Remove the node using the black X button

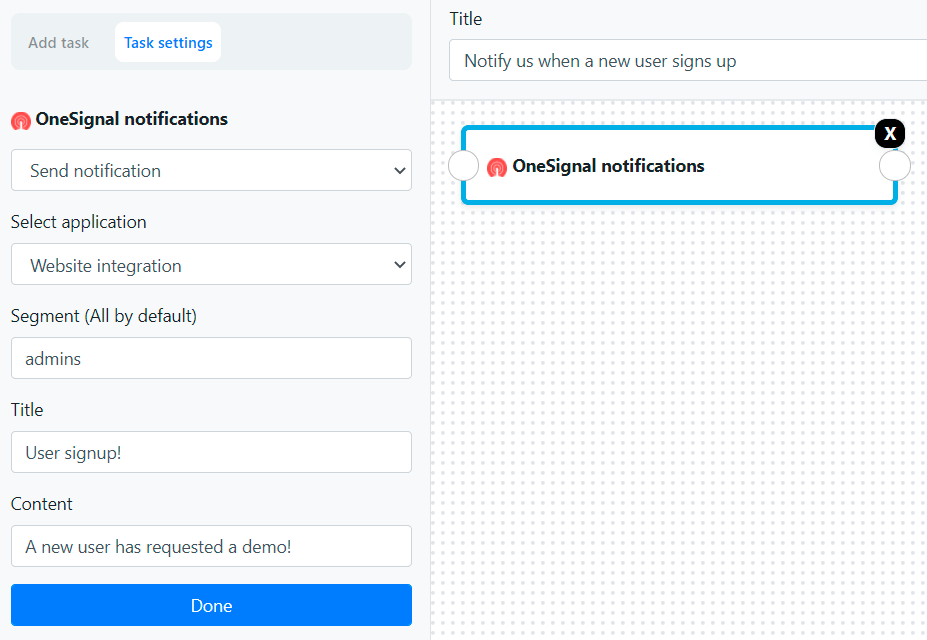click(890, 134)
